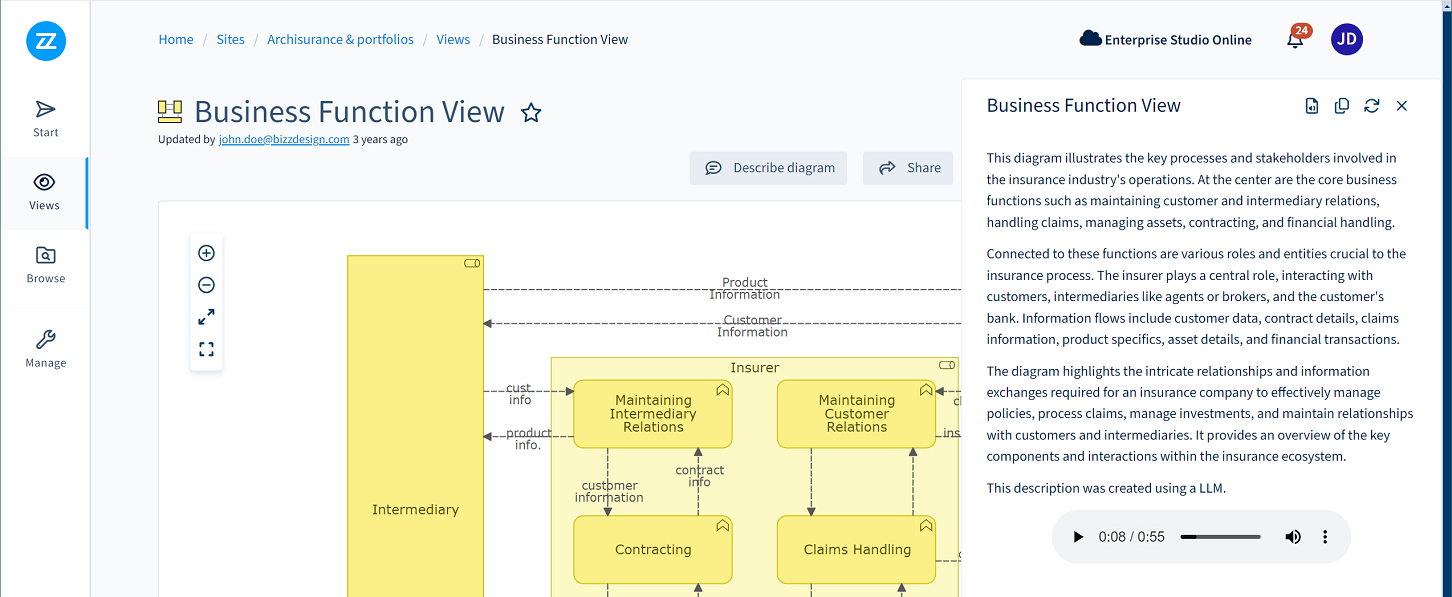
Task: Select the Claims Handling function in diagram
Action: tap(856, 549)
